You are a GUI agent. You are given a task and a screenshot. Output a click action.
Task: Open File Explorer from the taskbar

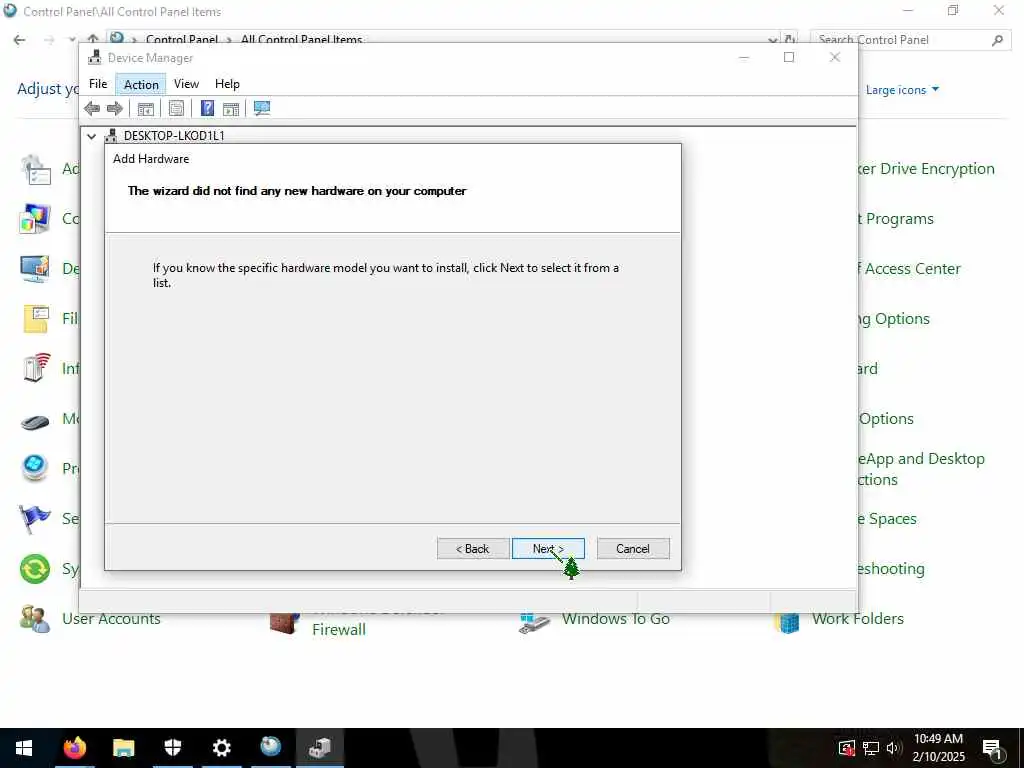click(123, 748)
